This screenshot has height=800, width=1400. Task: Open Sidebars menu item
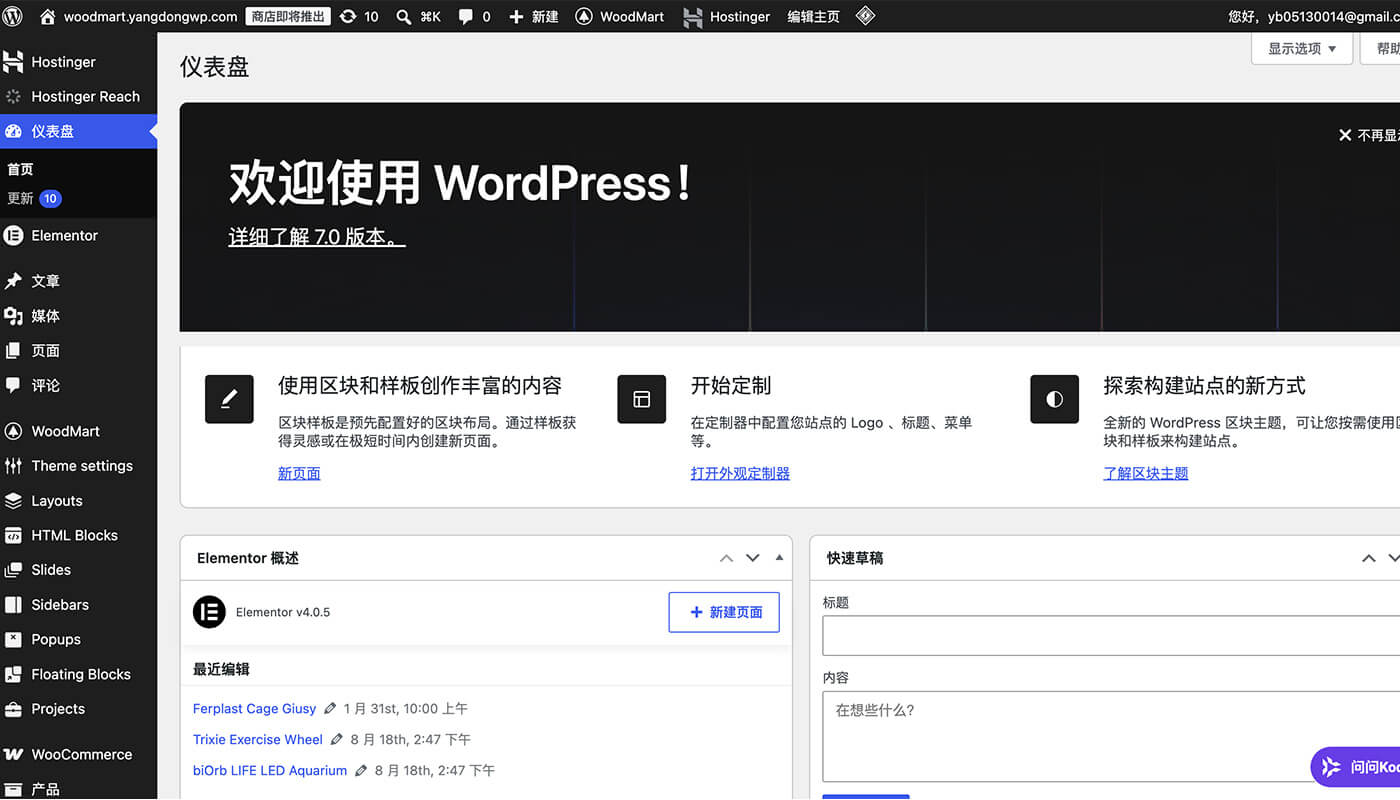pos(78,605)
